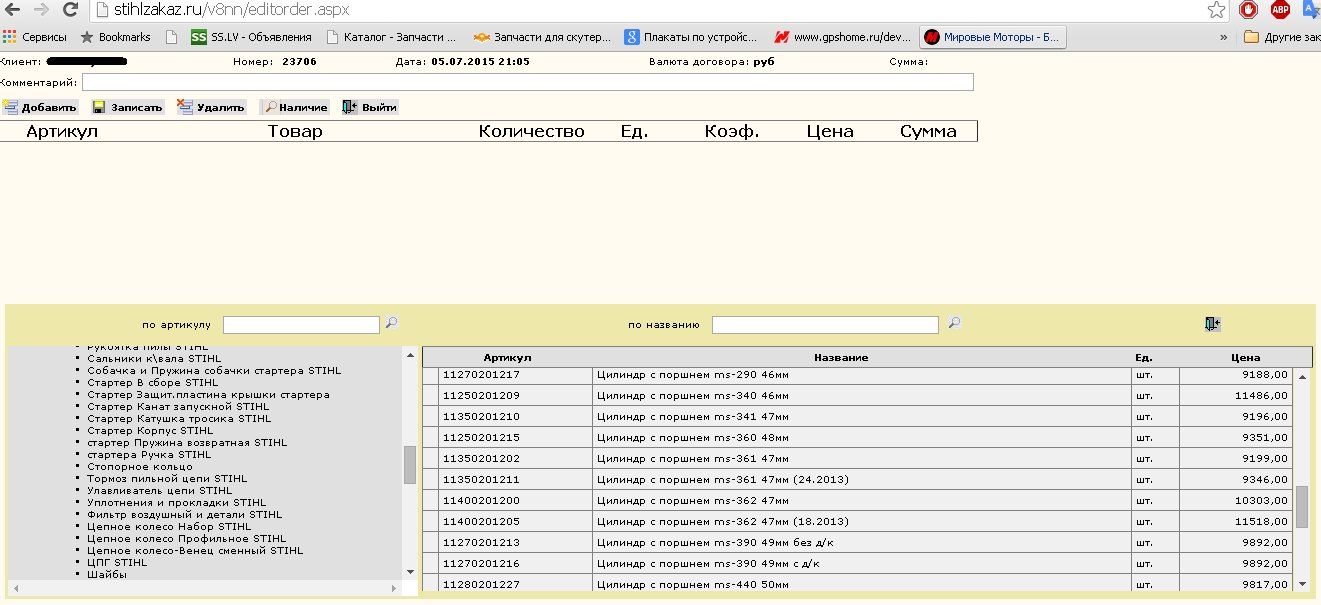Focus the по названию search field

(x=825, y=324)
